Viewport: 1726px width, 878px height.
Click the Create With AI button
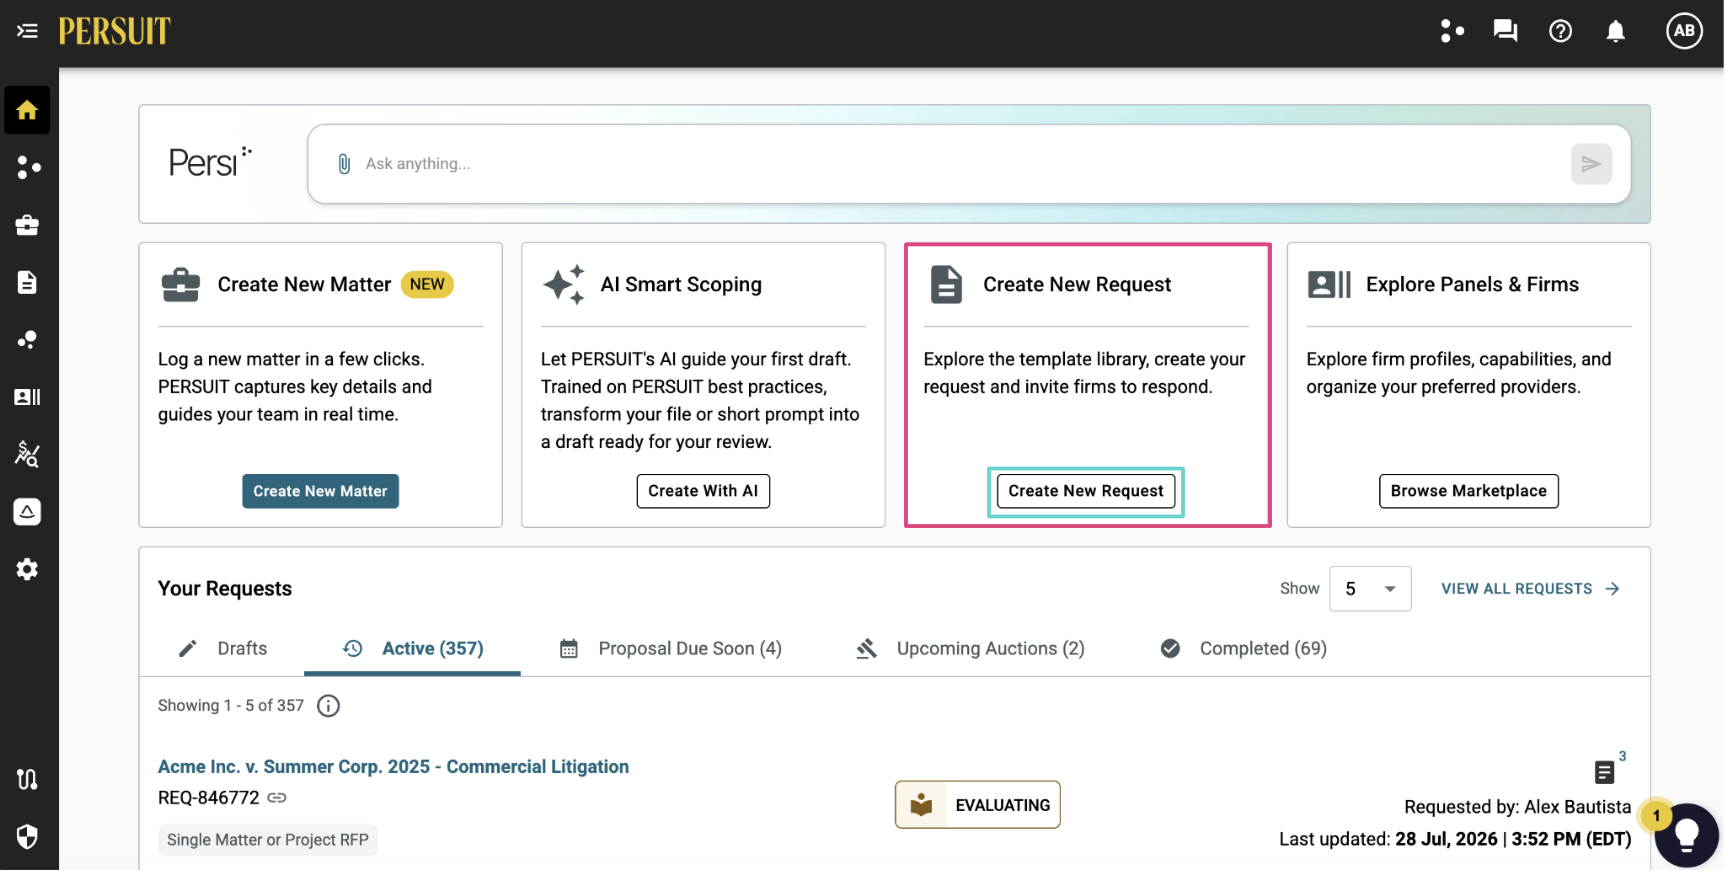703,491
